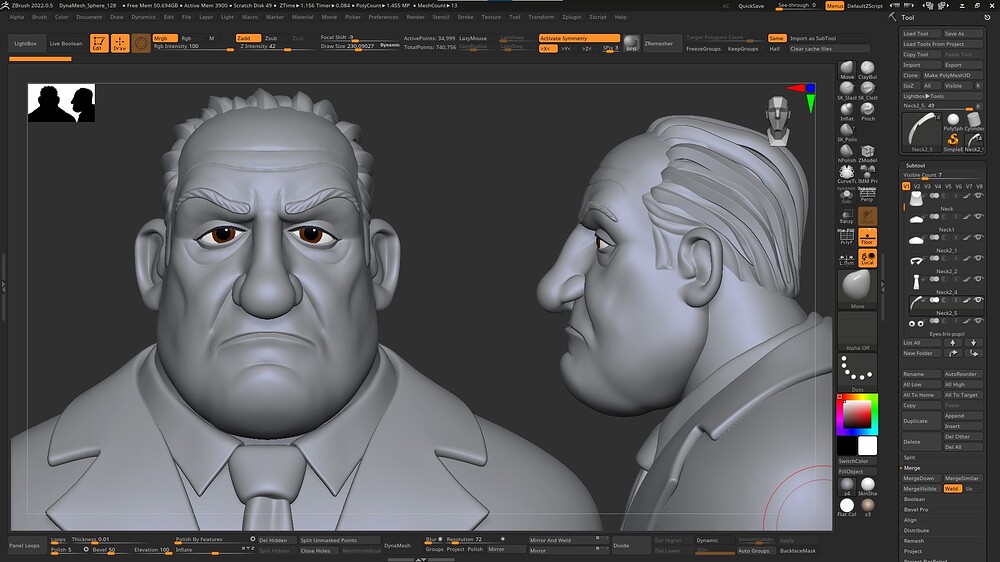
Task: Toggle Solo mode
Action: click(x=846, y=195)
